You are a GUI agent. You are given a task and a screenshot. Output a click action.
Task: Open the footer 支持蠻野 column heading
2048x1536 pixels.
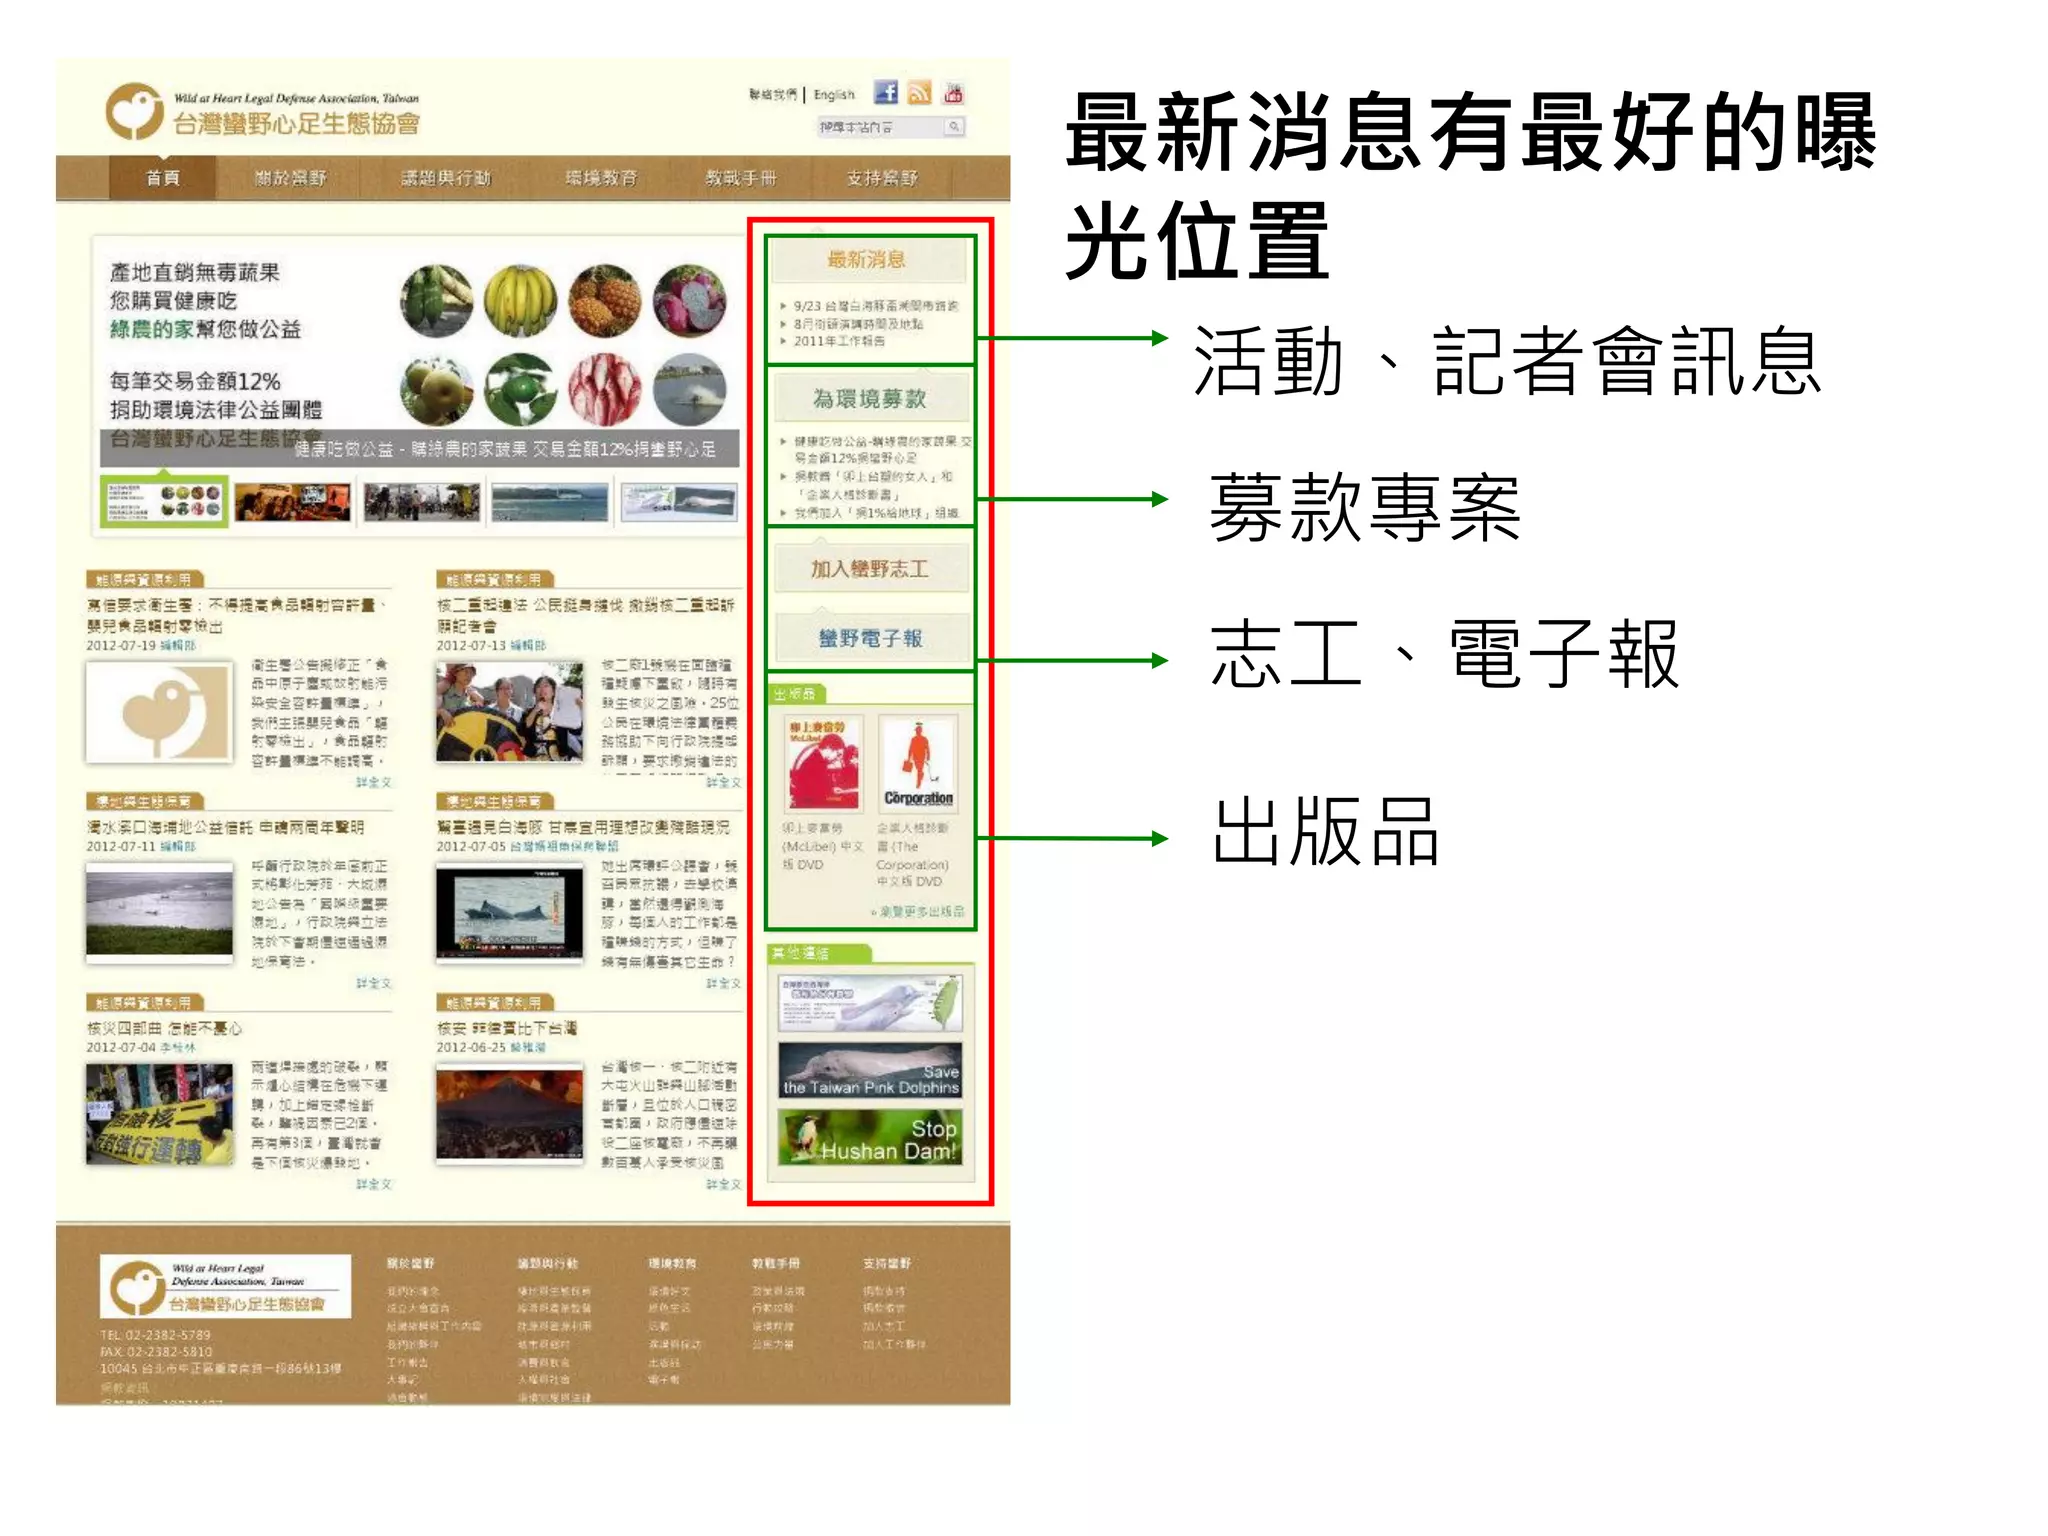coord(887,1263)
